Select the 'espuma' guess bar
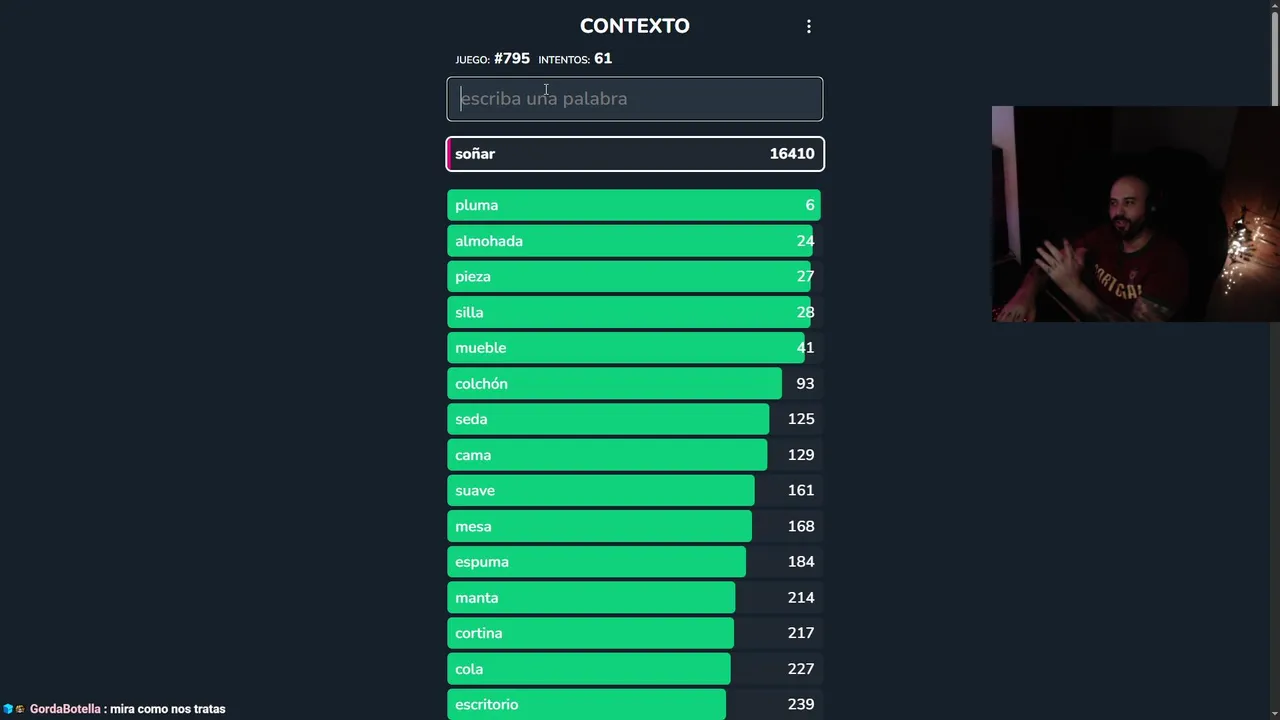1280x720 pixels. coord(634,562)
